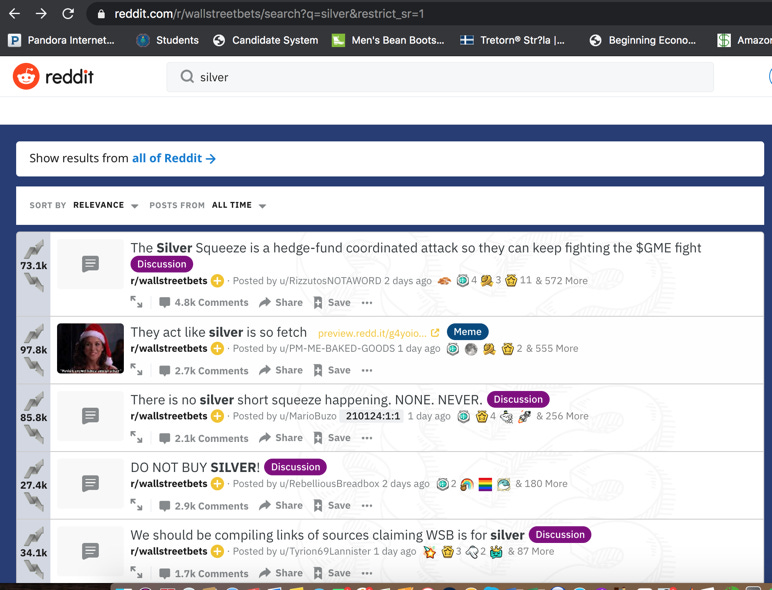Upvote 'There is no silver short squeeze' post
772x590 pixels.
[34, 401]
